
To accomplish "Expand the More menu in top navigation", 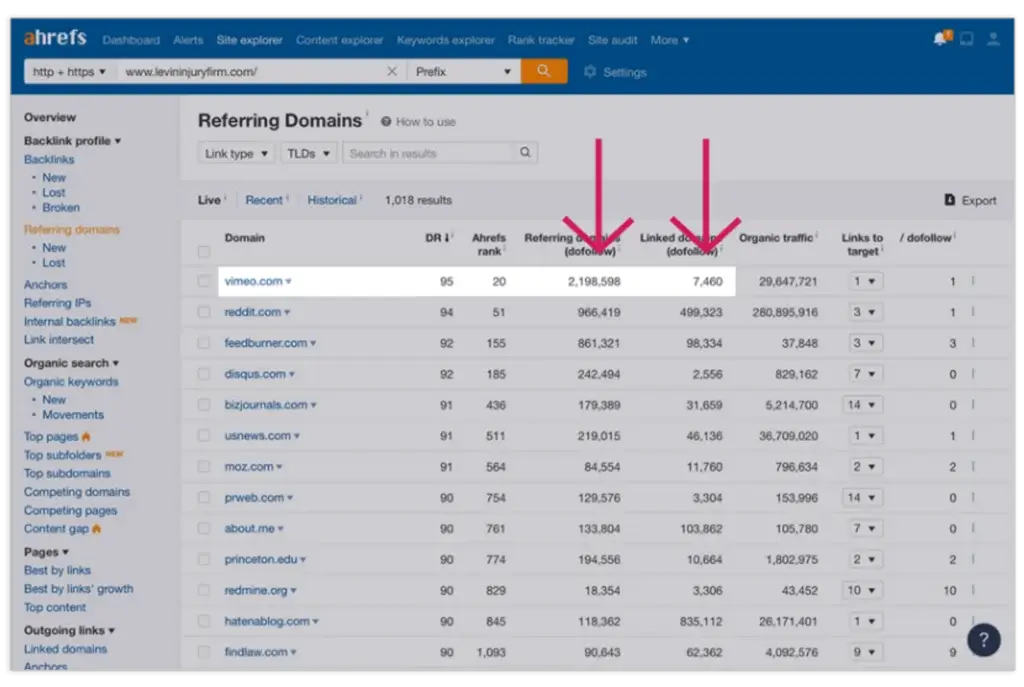I will pos(669,40).
